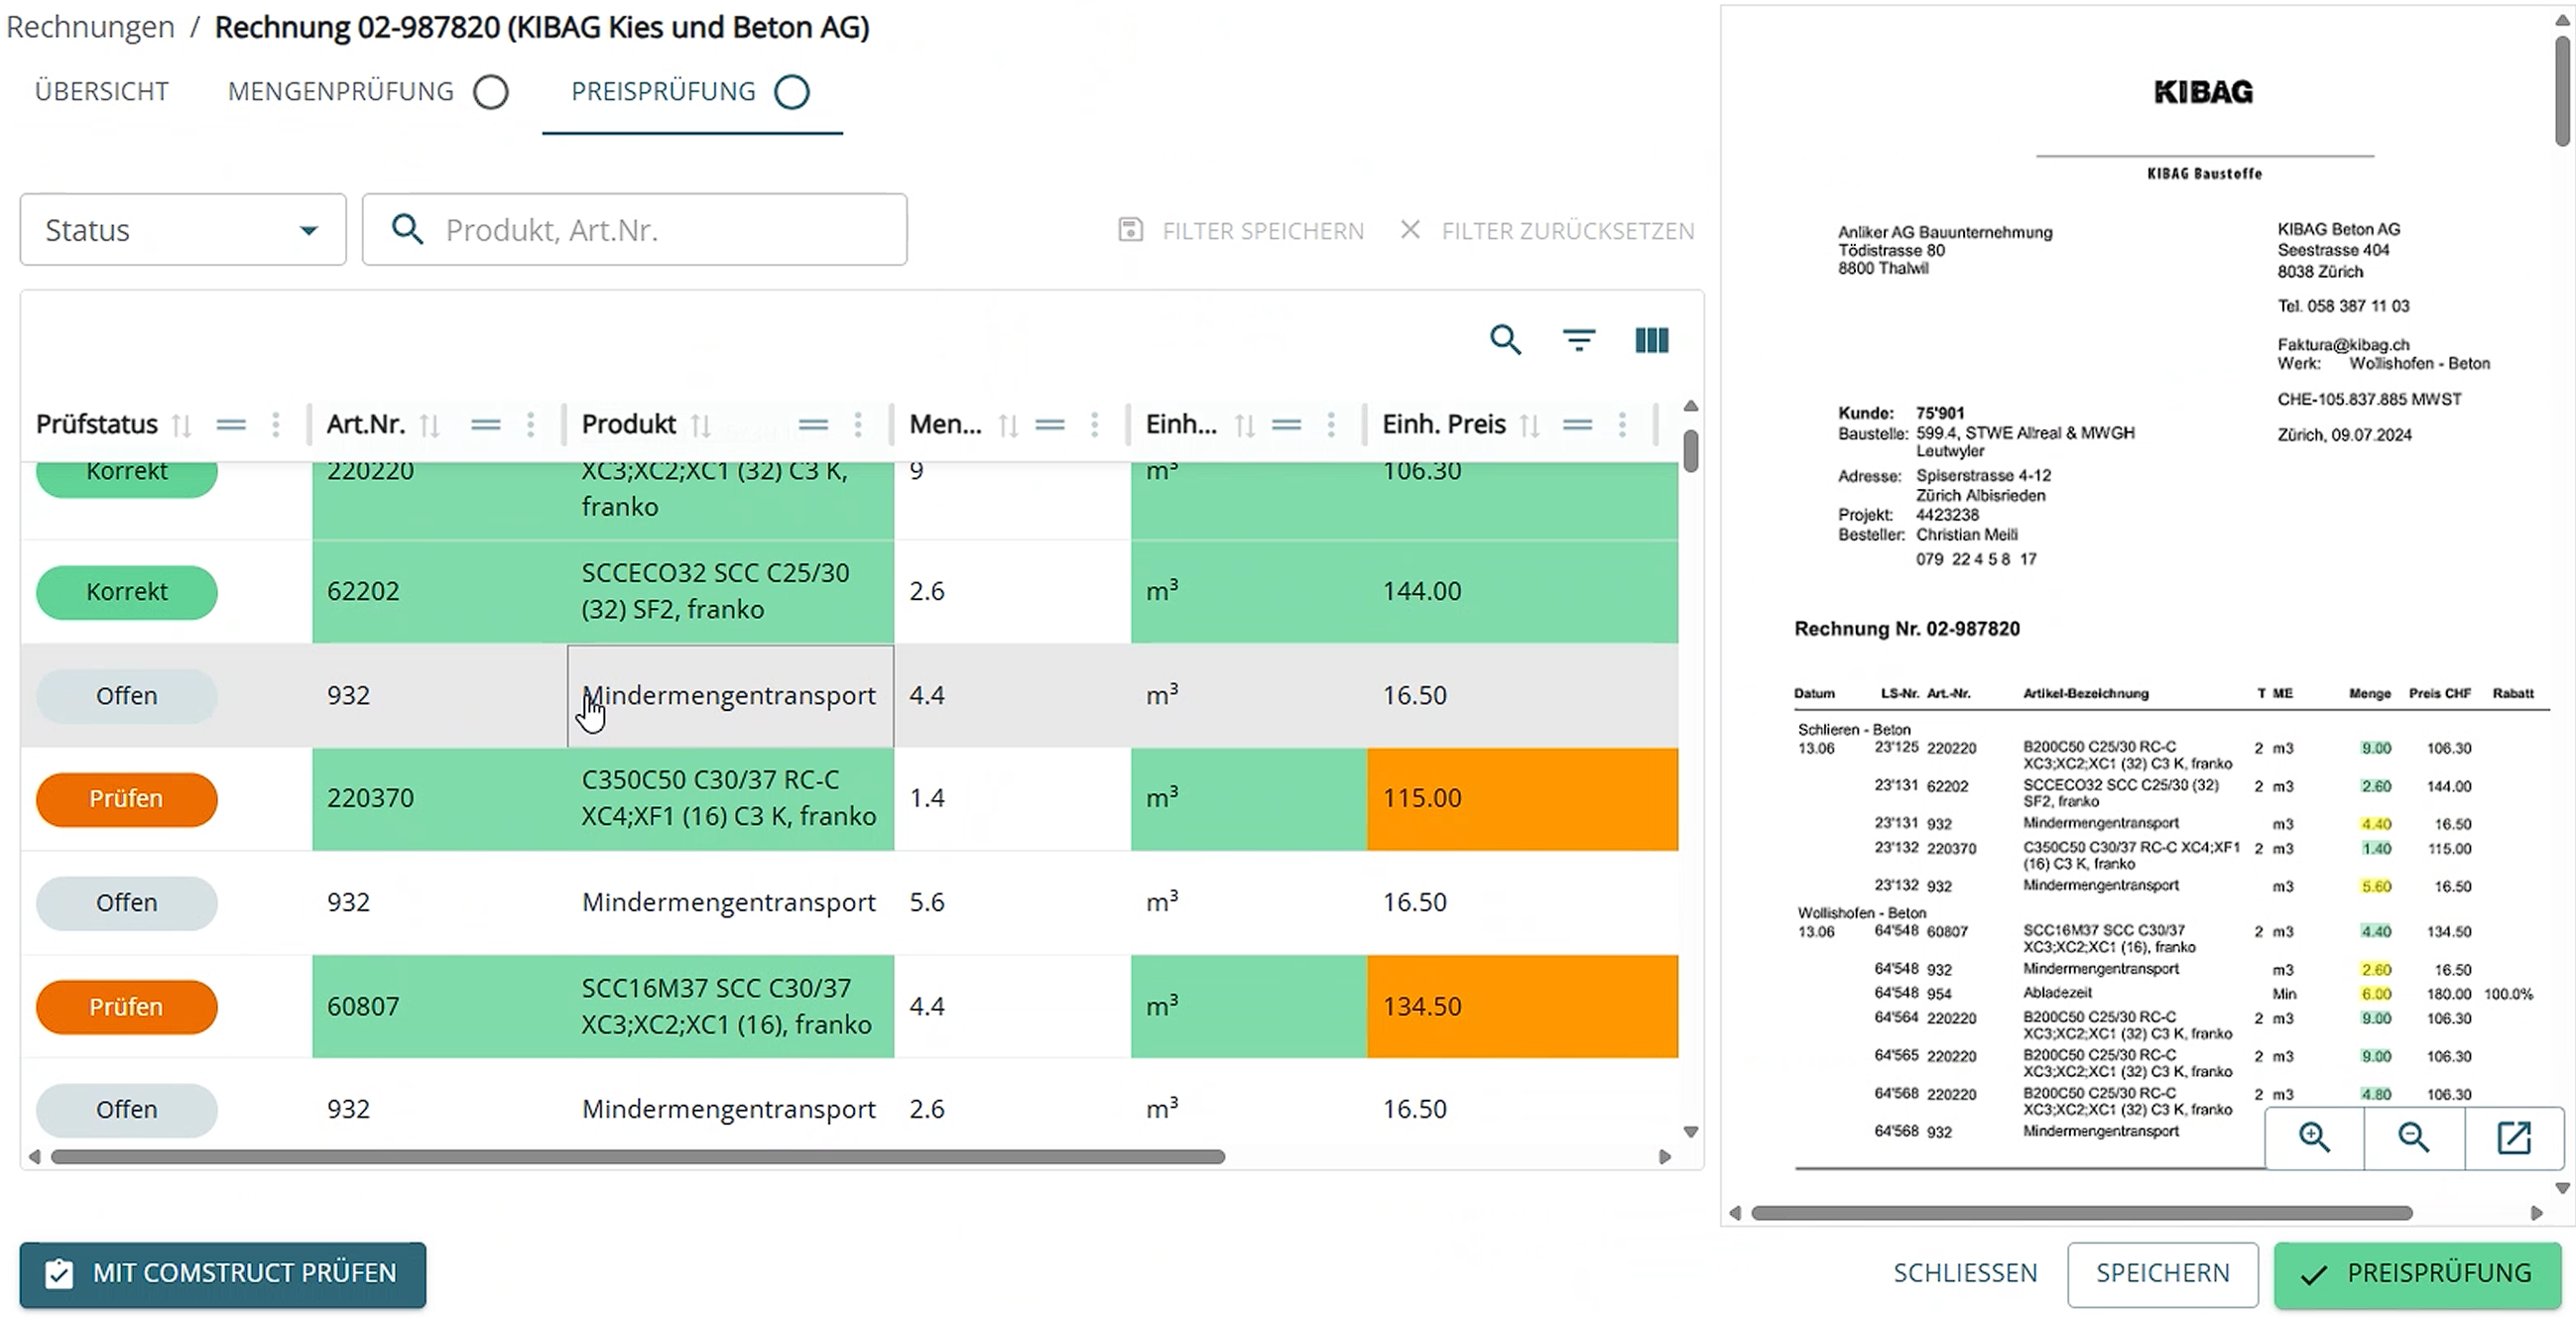2576x1318 pixels.
Task: Zoom in on the invoice PDF
Action: [x=2313, y=1137]
